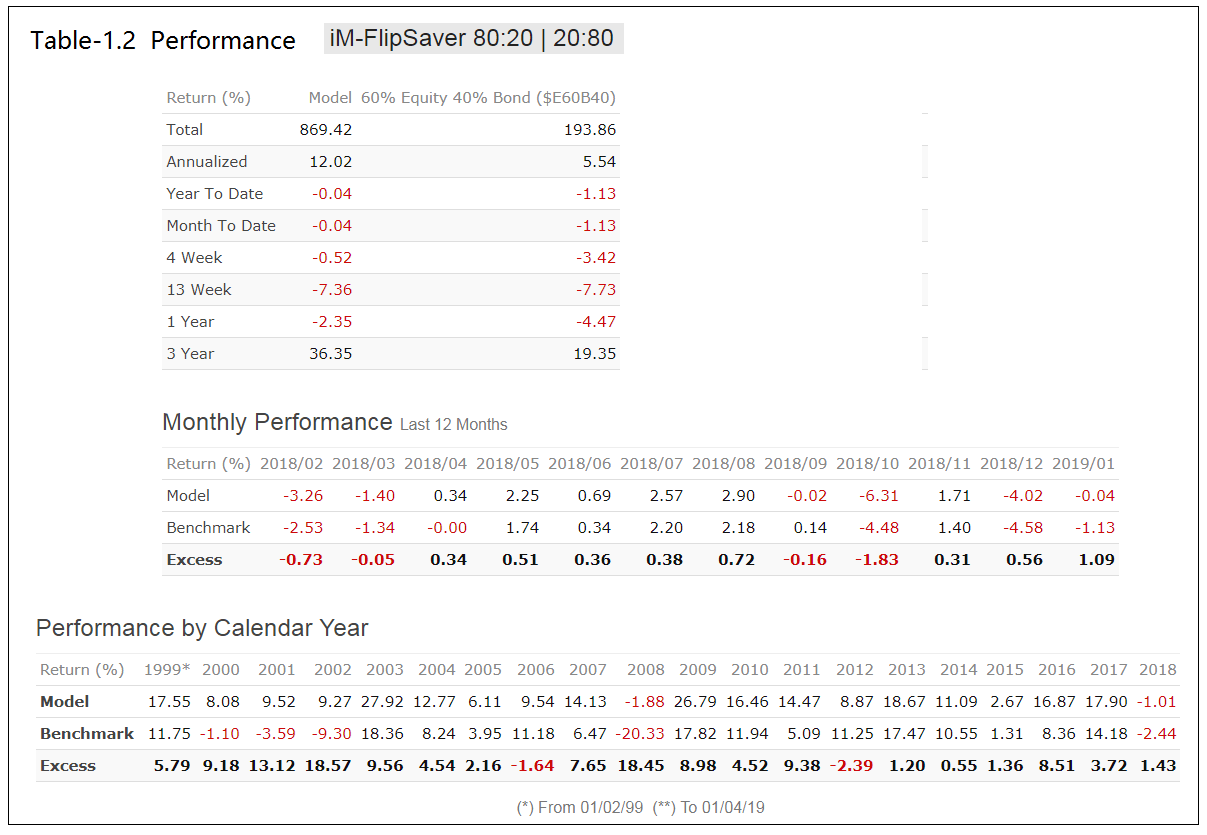The image size is (1207, 835).
Task: Click the monthly Excess value -0.73
Action: (301, 560)
